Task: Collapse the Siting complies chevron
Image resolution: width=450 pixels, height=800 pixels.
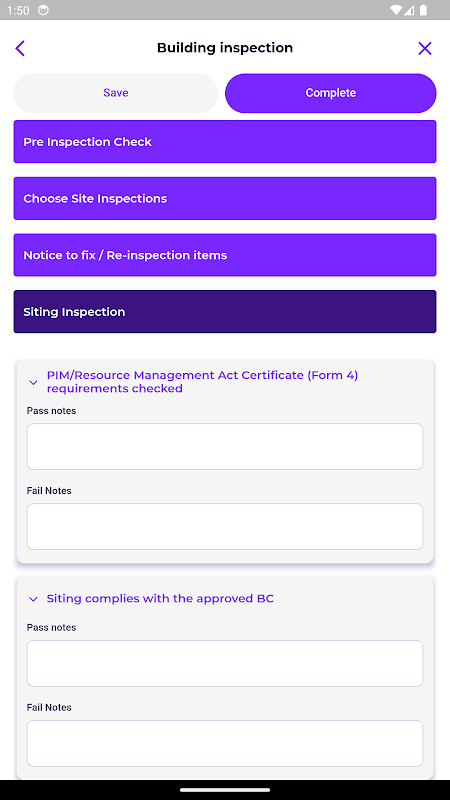Action: [x=33, y=599]
